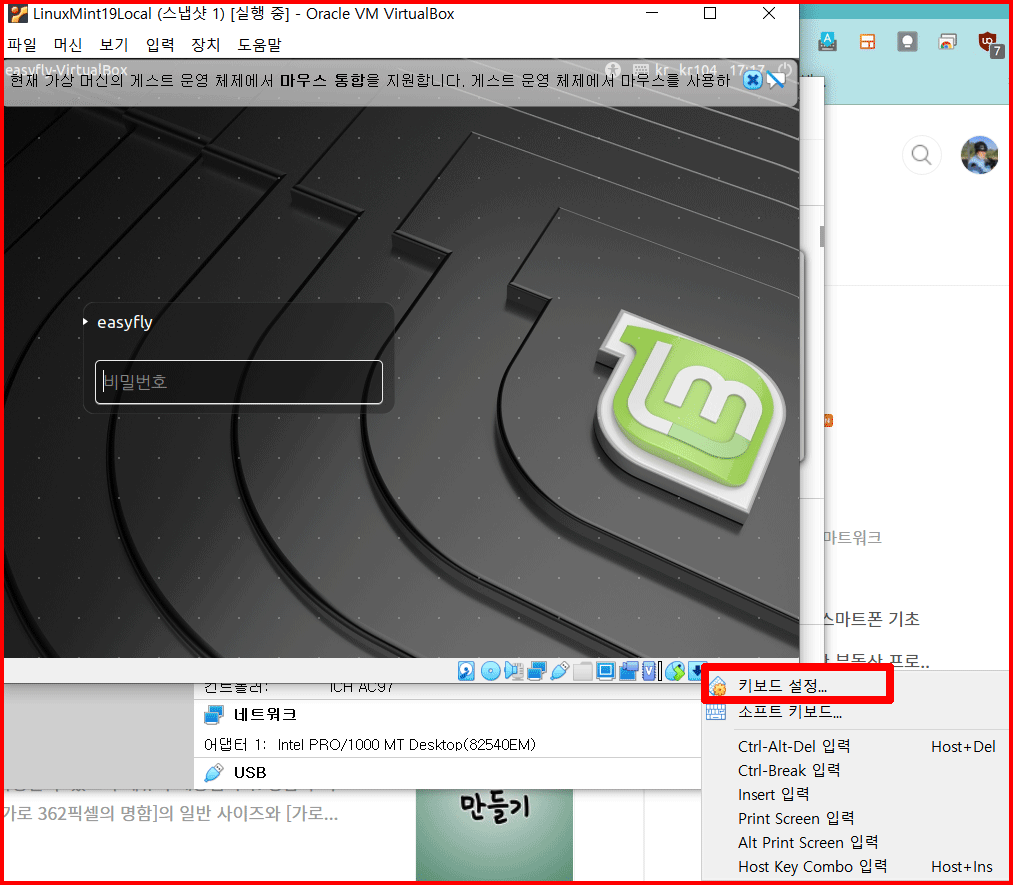Click the browser page search magnifier icon
This screenshot has width=1013, height=885.
921,155
